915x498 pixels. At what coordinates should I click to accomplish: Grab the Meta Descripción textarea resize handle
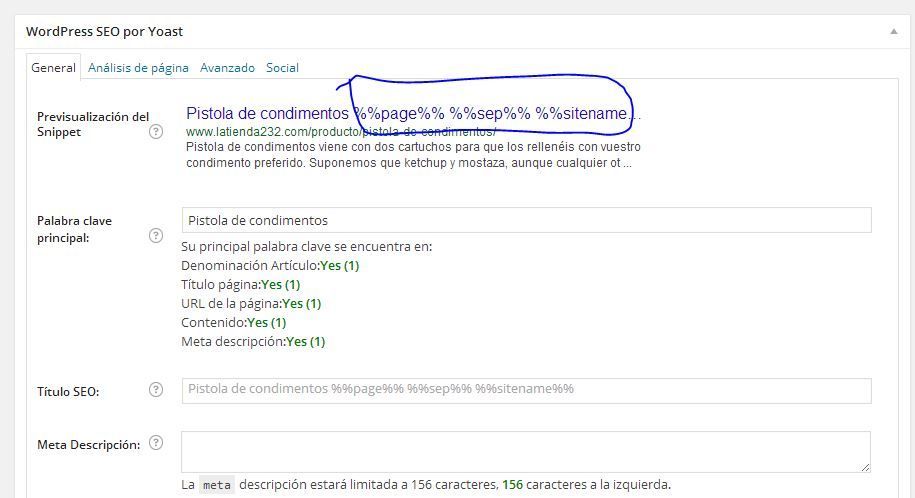(865, 467)
